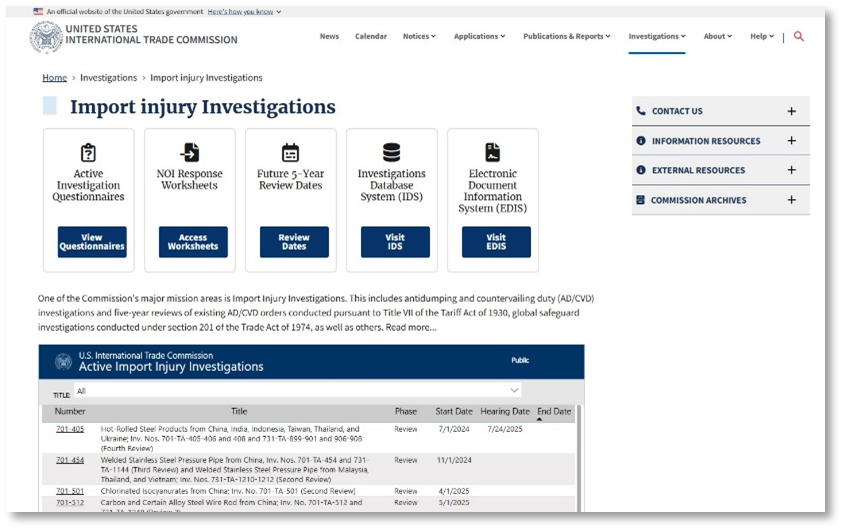The height and width of the screenshot is (531, 844).
Task: Open investigation 701-501 link
Action: (x=70, y=491)
